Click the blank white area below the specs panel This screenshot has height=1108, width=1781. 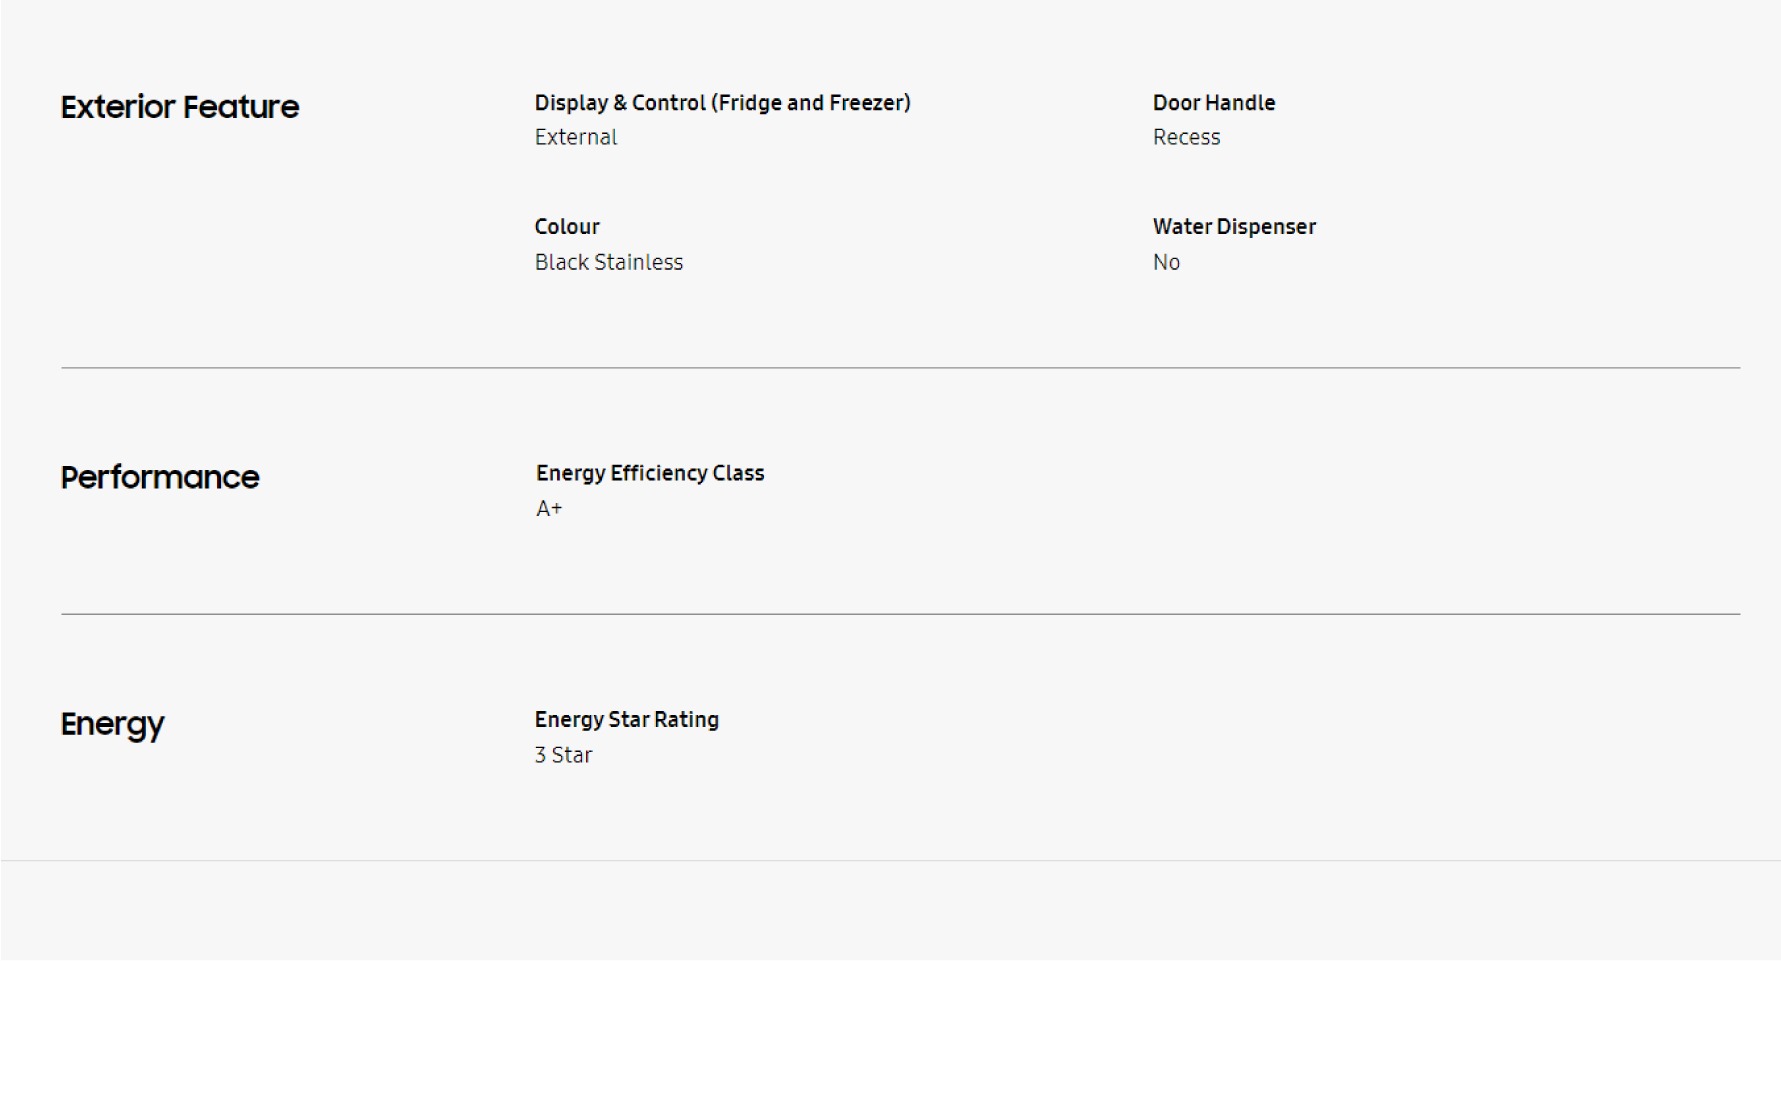click(890, 1035)
